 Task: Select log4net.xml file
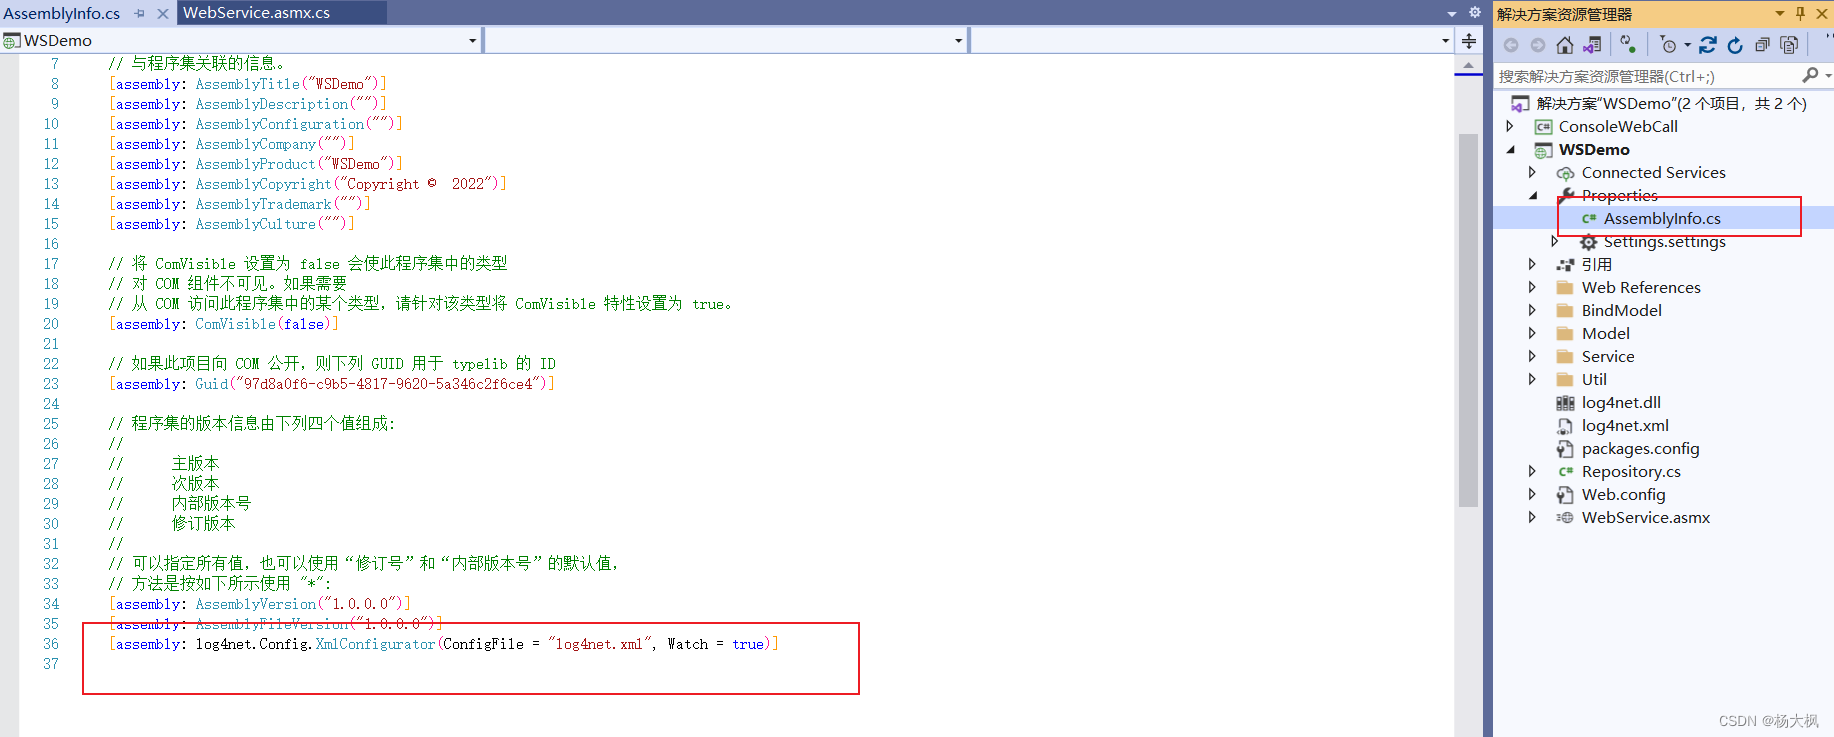(x=1625, y=425)
